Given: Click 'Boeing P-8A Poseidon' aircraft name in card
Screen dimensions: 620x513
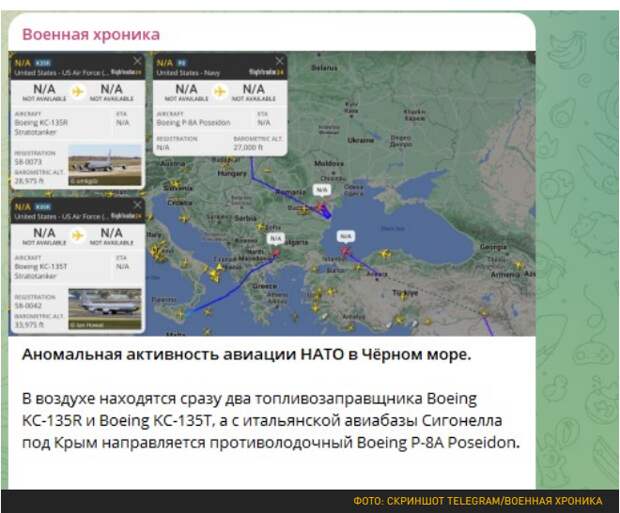Looking at the screenshot, I should pos(193,123).
